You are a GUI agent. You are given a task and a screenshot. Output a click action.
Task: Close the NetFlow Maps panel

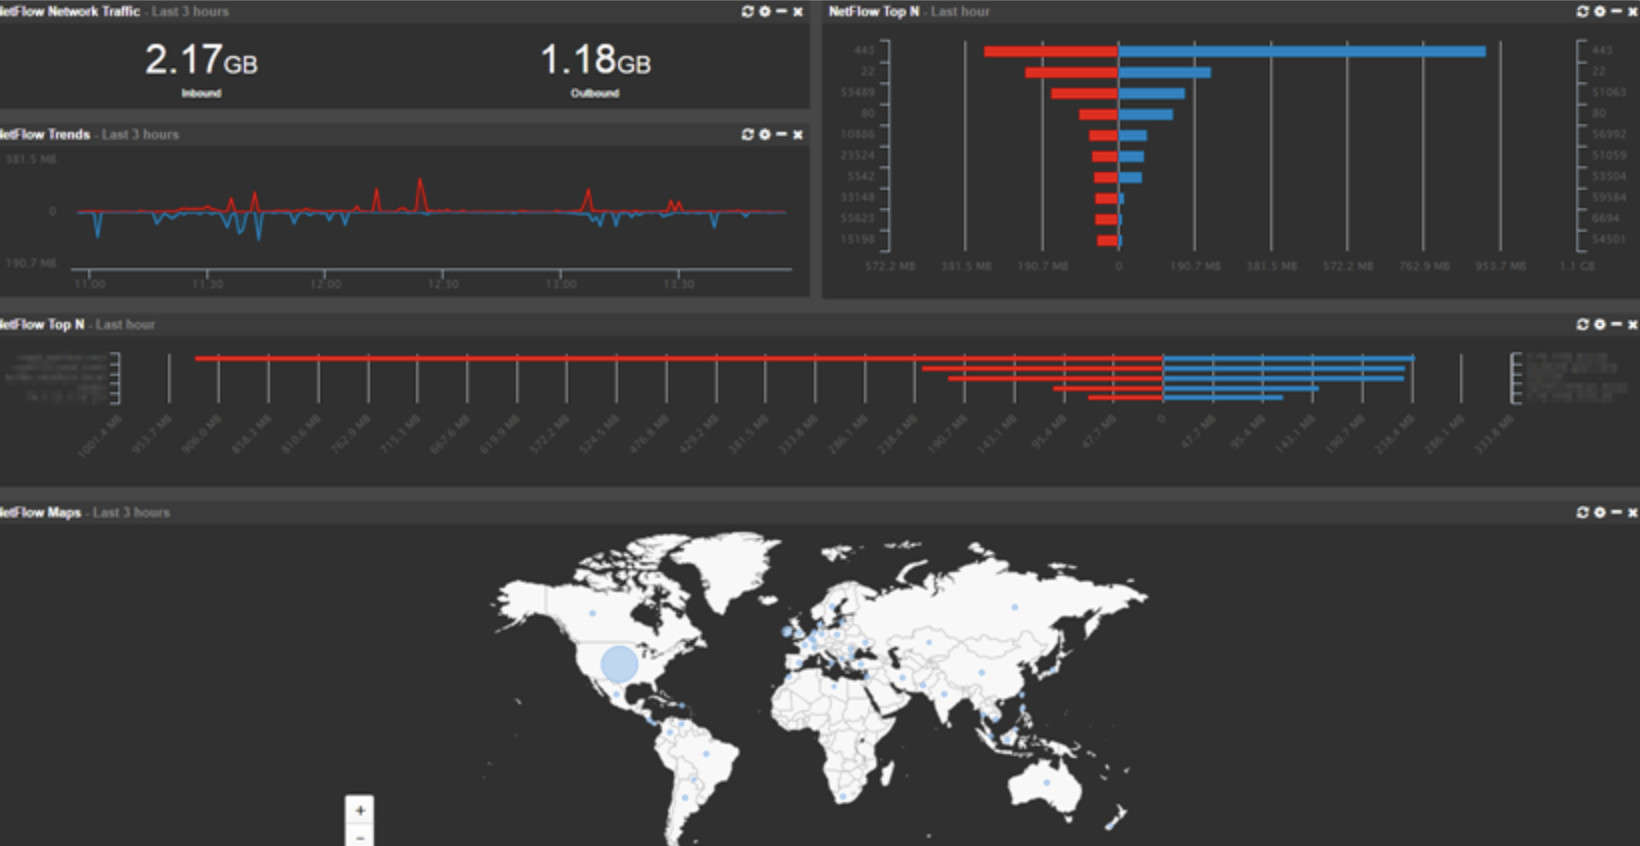[x=1633, y=512]
